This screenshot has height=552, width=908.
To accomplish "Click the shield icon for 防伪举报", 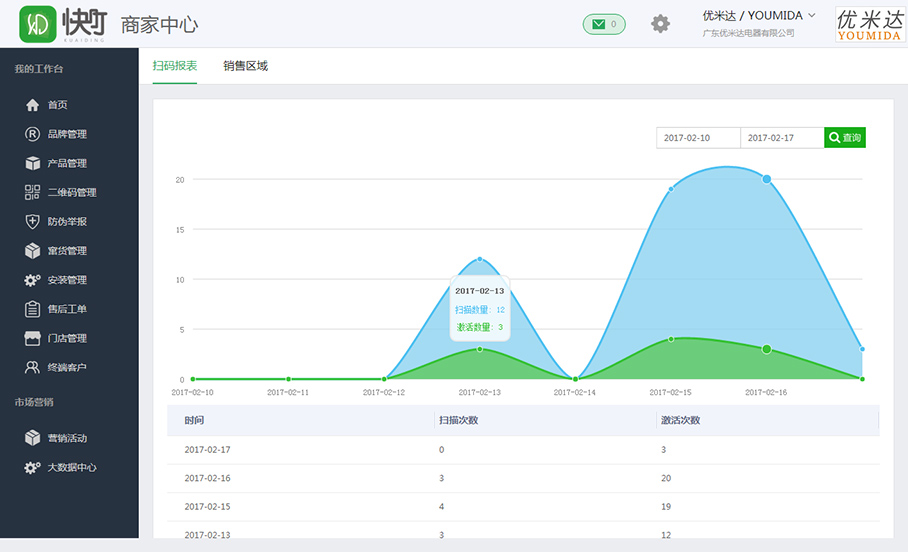I will 32,221.
